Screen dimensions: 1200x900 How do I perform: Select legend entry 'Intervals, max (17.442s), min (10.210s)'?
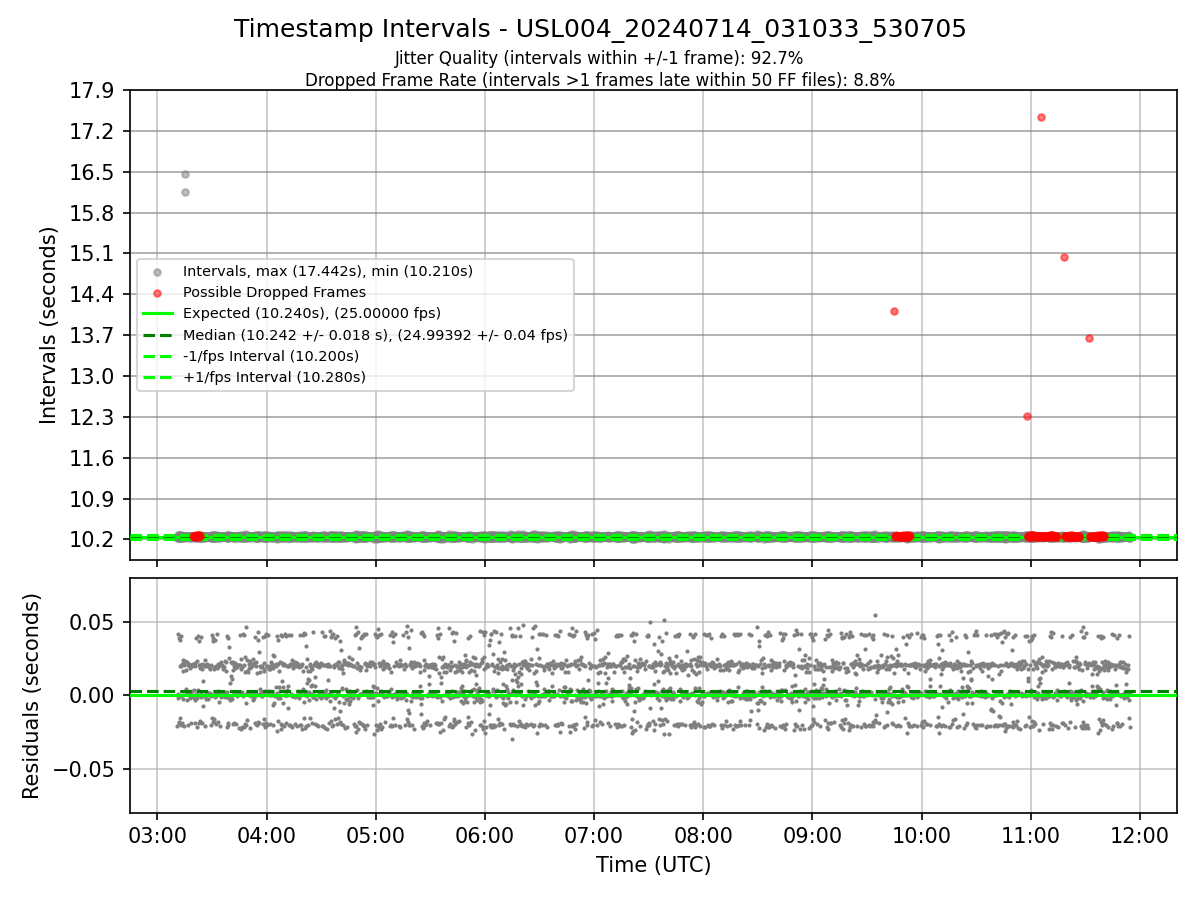(328, 271)
